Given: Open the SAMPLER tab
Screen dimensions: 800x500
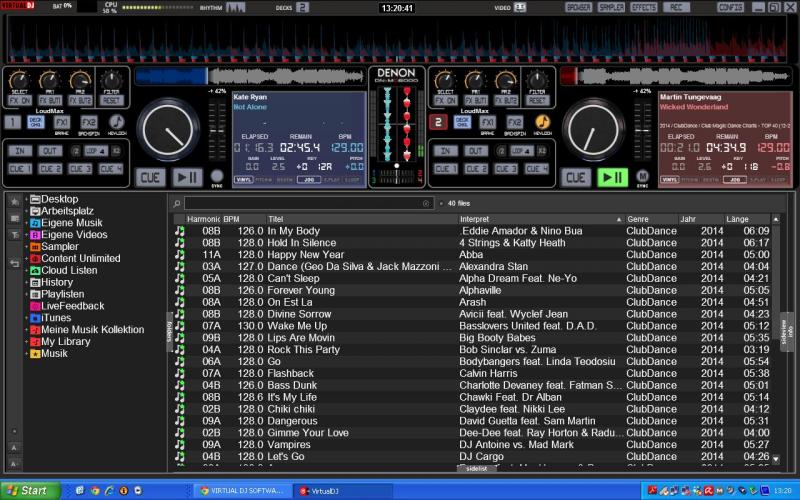Looking at the screenshot, I should coord(611,7).
